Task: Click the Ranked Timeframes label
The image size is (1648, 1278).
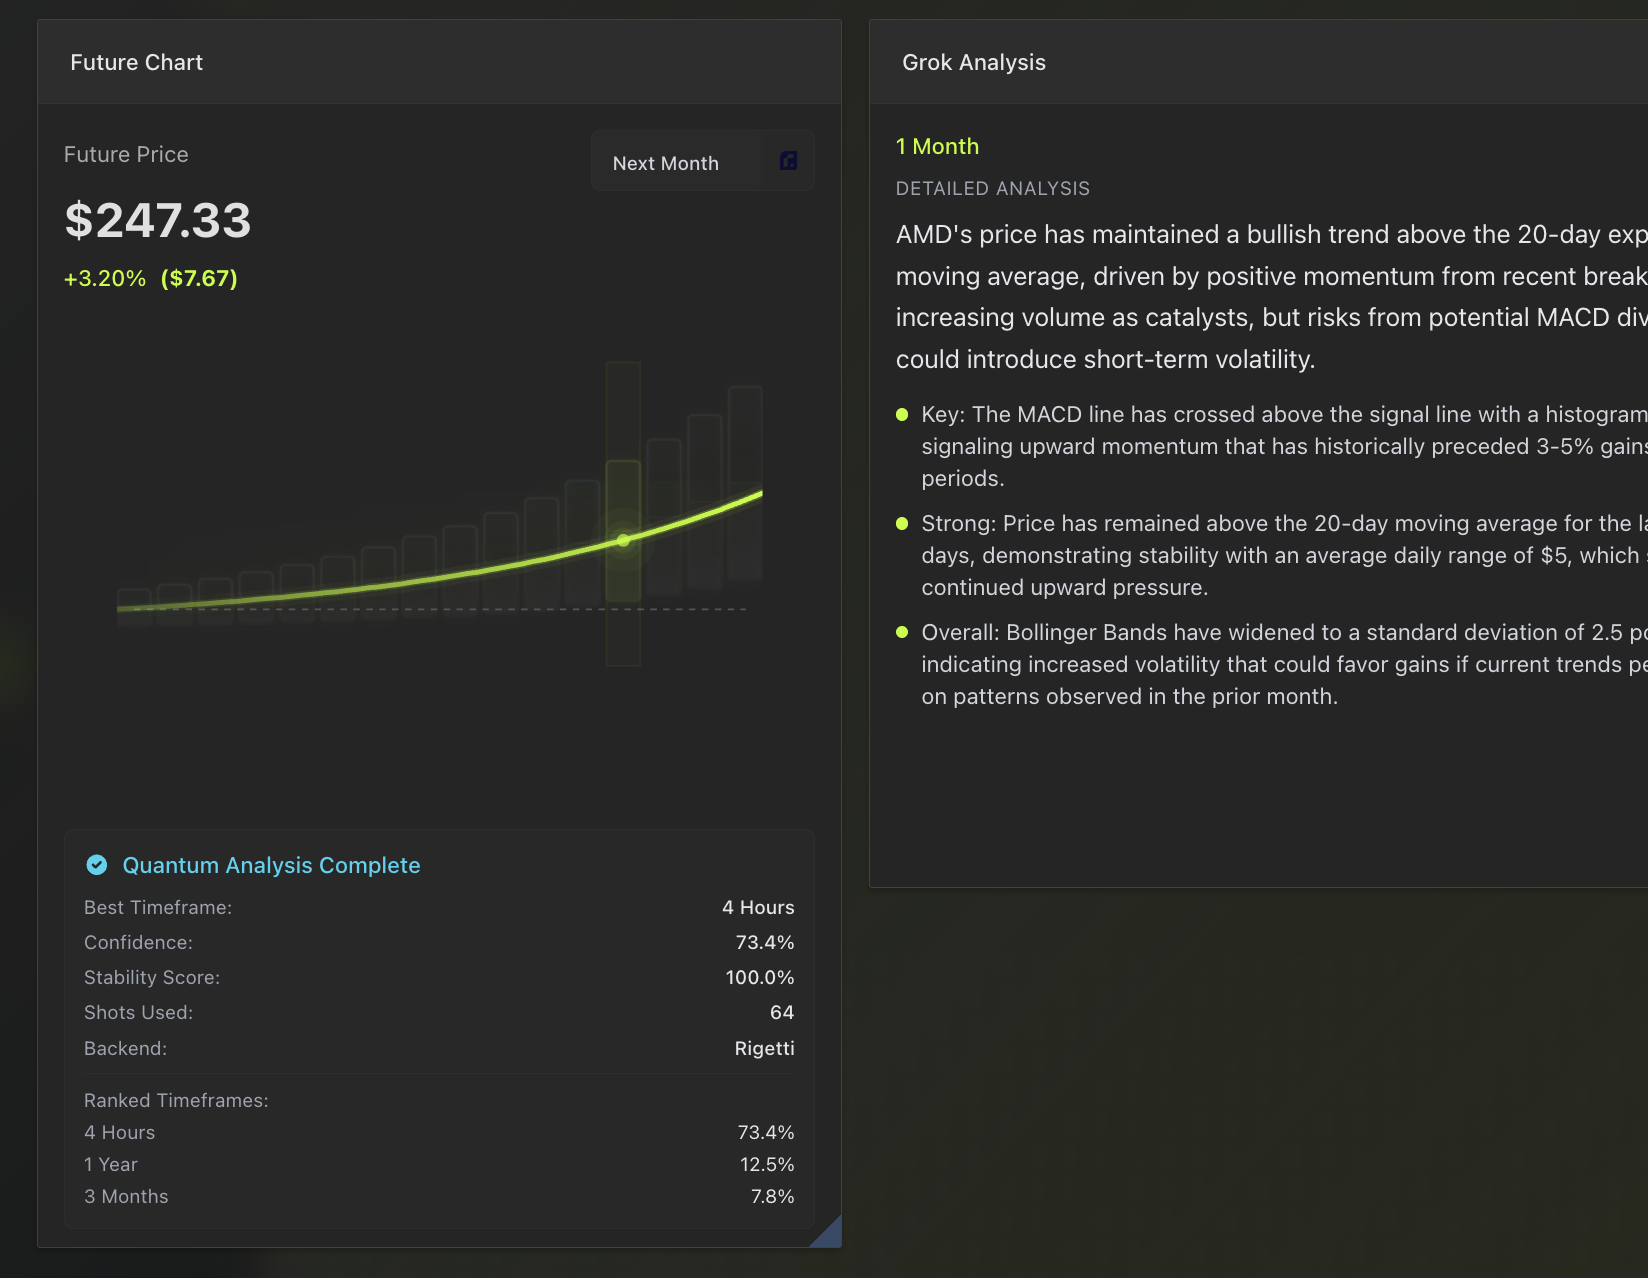Action: tap(176, 1100)
